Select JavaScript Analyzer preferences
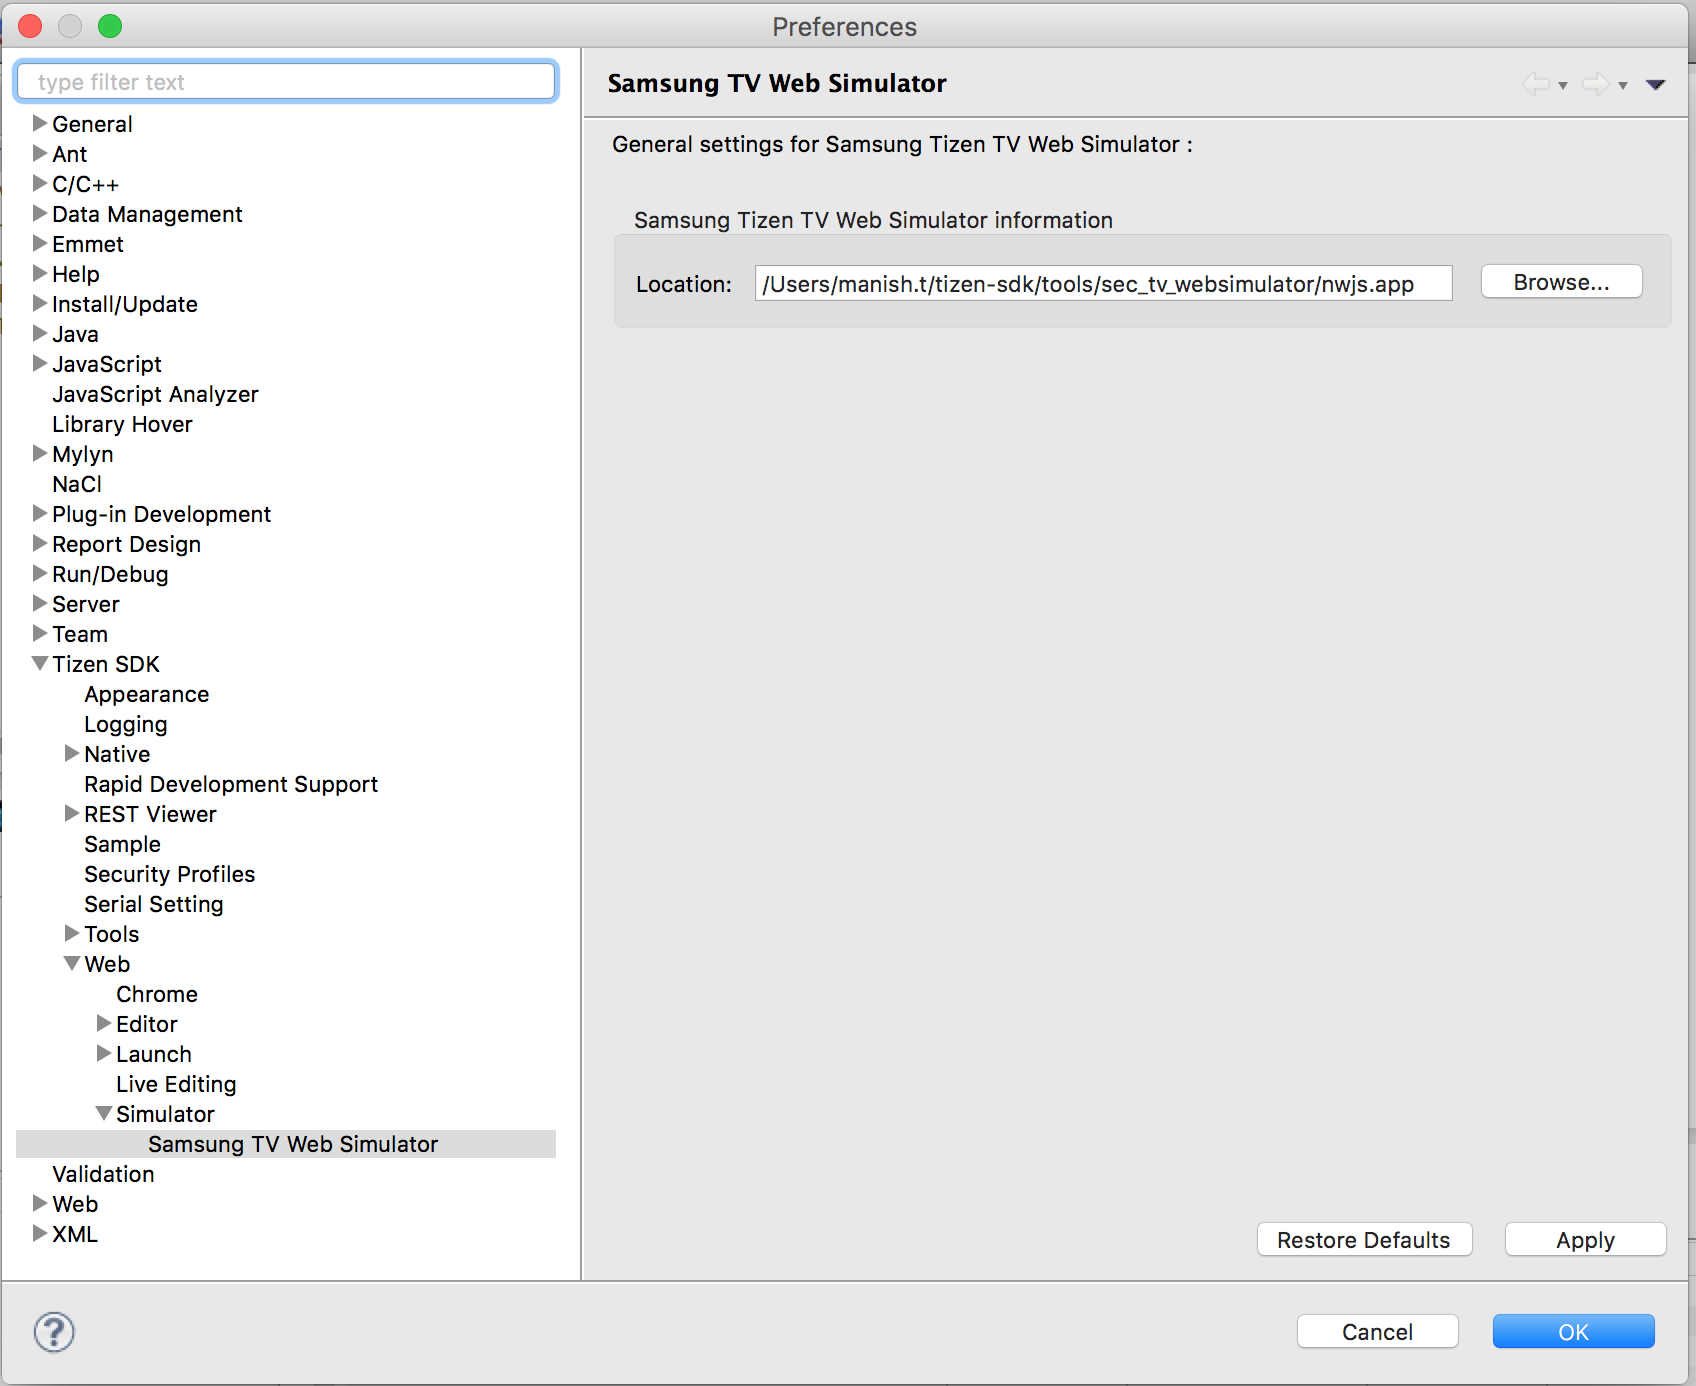Screen dimensions: 1696x1386 click(155, 394)
